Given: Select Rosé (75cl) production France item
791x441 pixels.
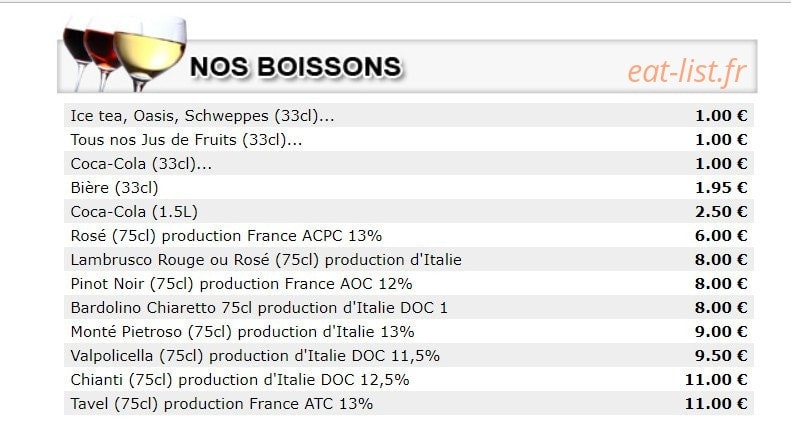Looking at the screenshot, I should click(409, 236).
